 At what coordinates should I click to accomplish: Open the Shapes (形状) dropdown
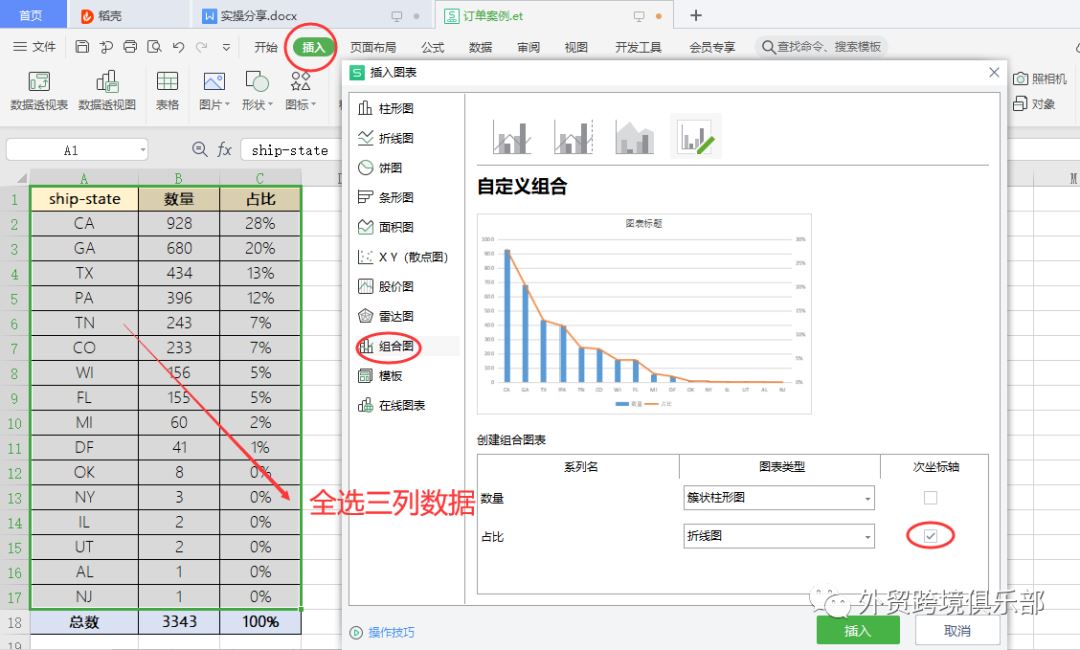click(x=257, y=90)
